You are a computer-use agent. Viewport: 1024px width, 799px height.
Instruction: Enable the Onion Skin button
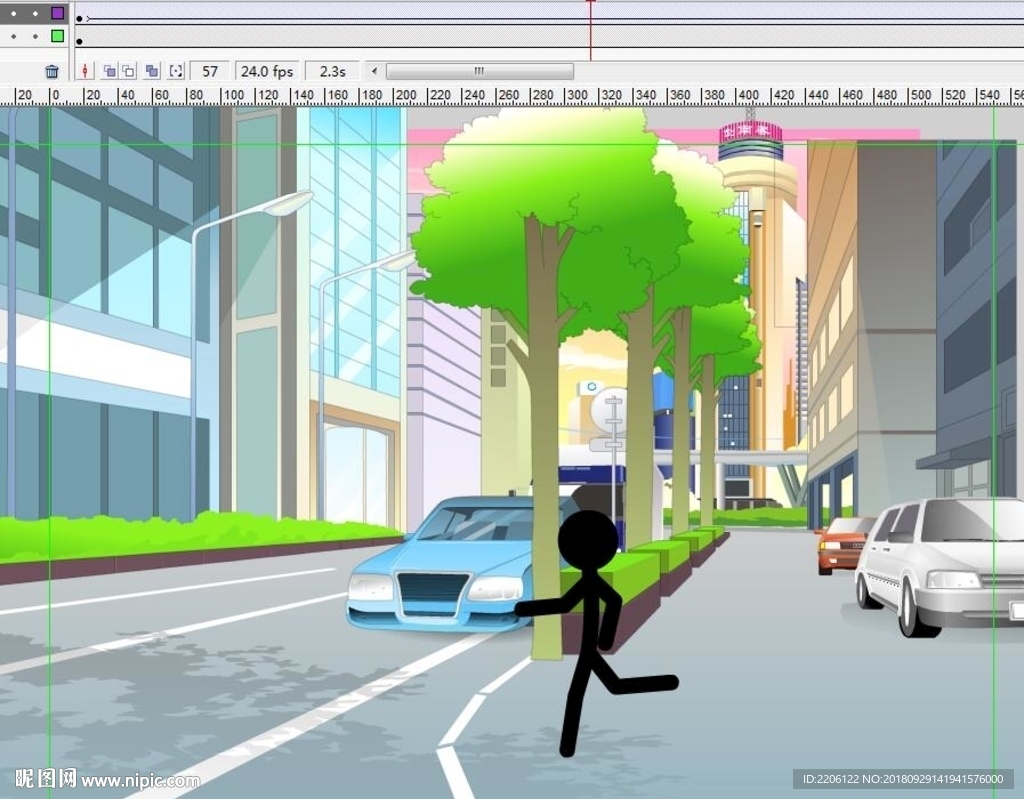109,71
